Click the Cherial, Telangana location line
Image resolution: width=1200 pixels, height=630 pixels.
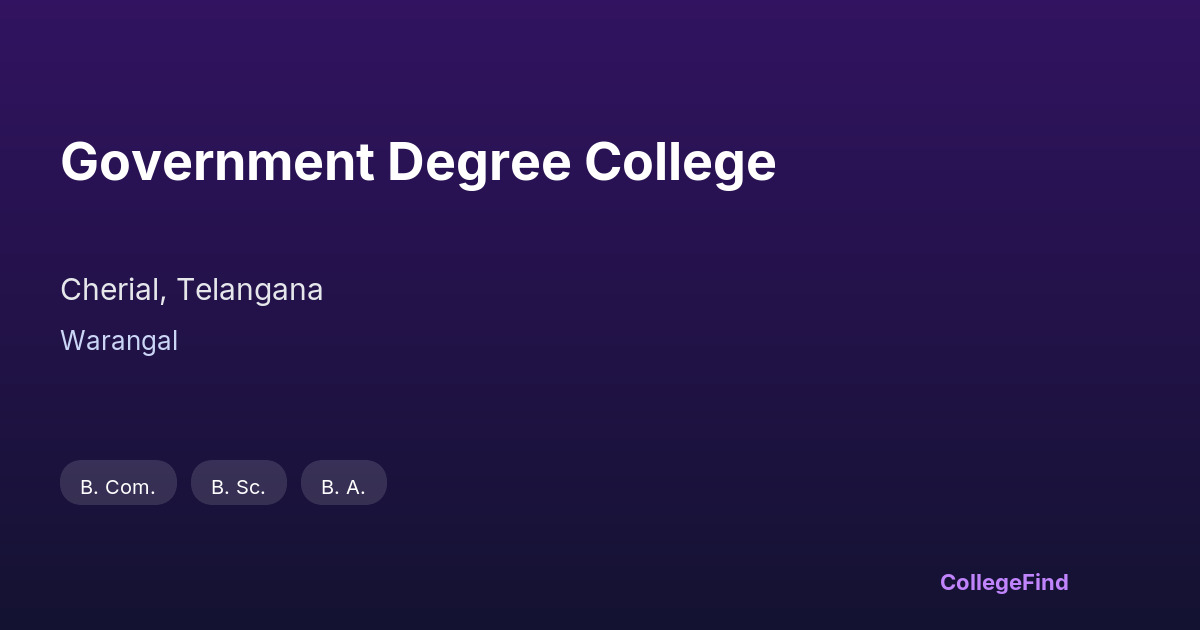pyautogui.click(x=191, y=290)
